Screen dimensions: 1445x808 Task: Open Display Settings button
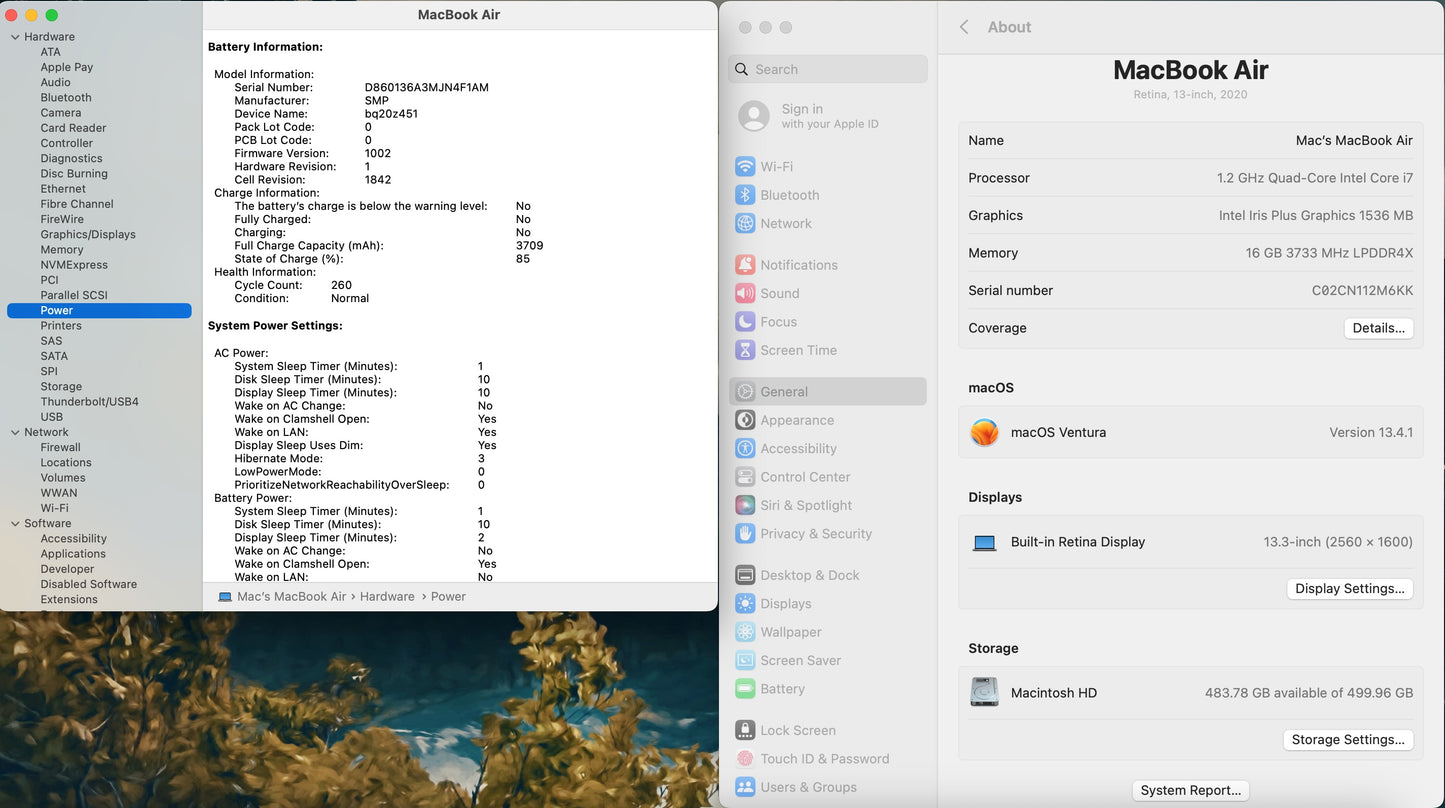point(1349,589)
